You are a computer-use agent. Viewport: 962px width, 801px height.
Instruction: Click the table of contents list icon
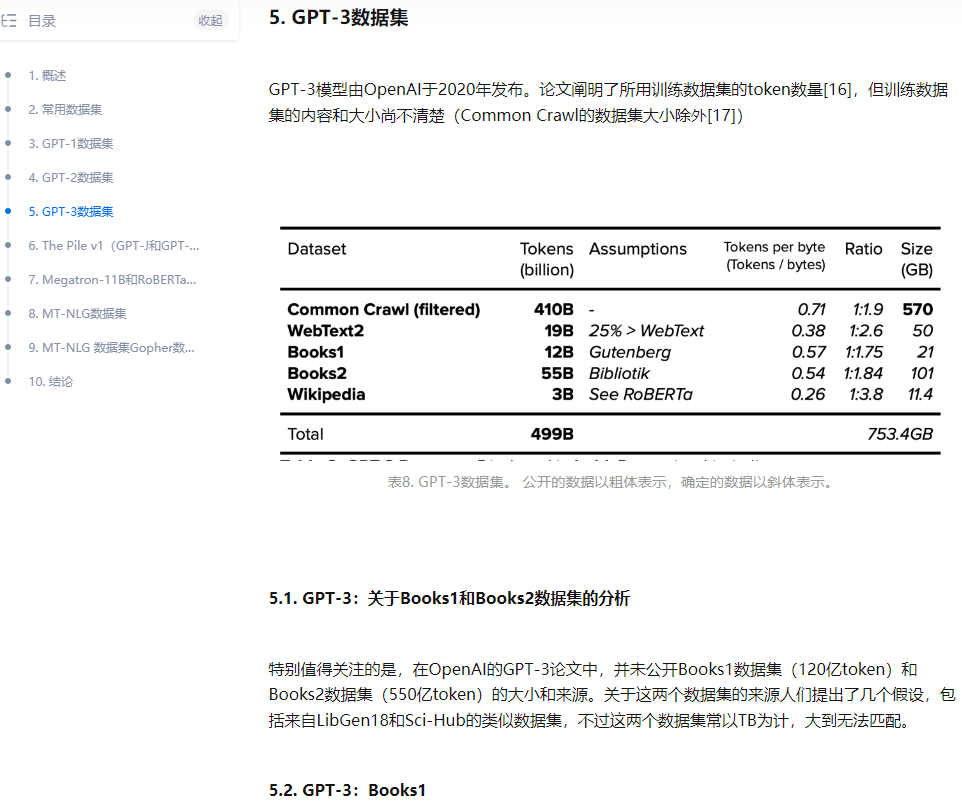(x=9, y=21)
